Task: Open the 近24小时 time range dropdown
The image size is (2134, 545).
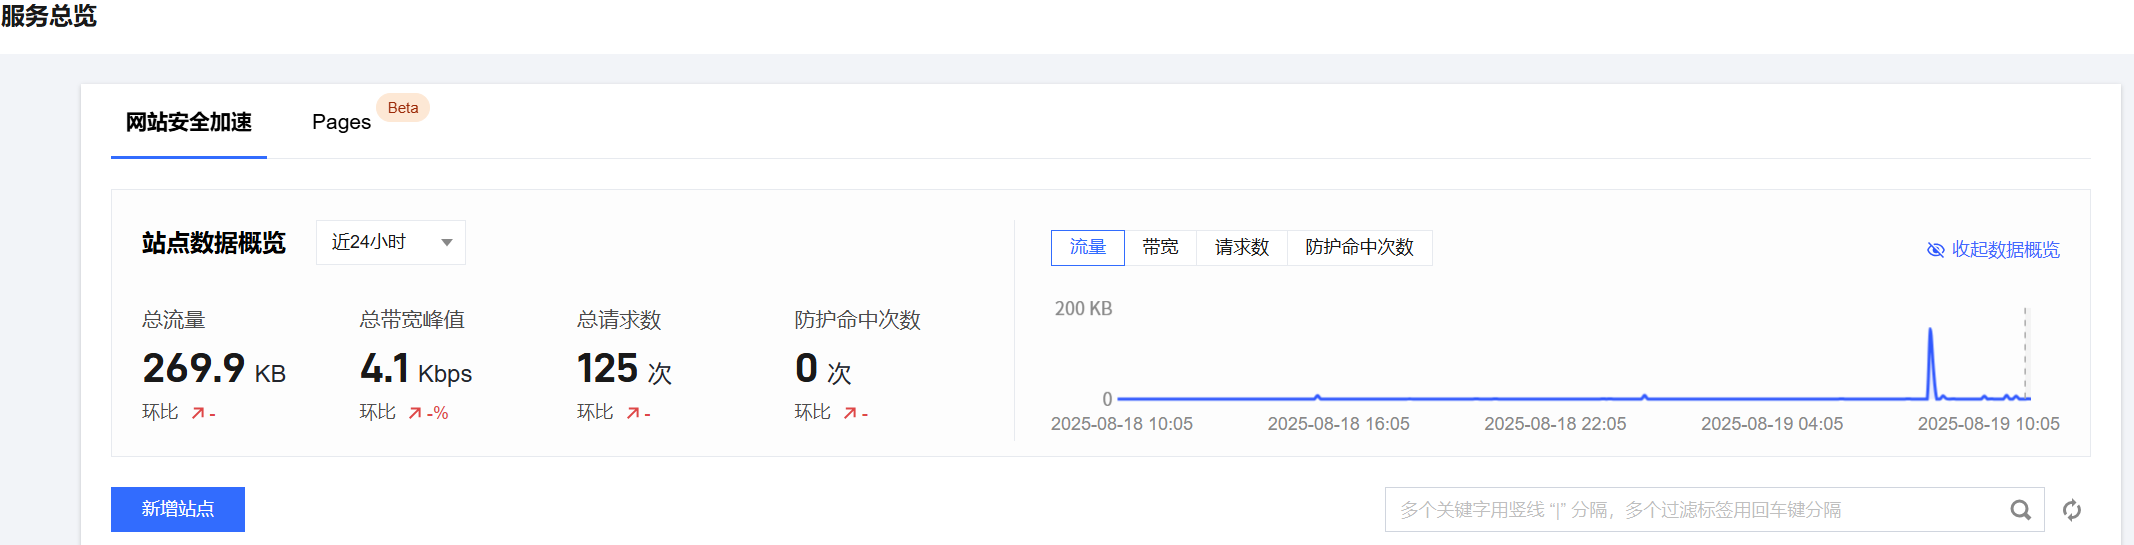Action: (x=391, y=242)
